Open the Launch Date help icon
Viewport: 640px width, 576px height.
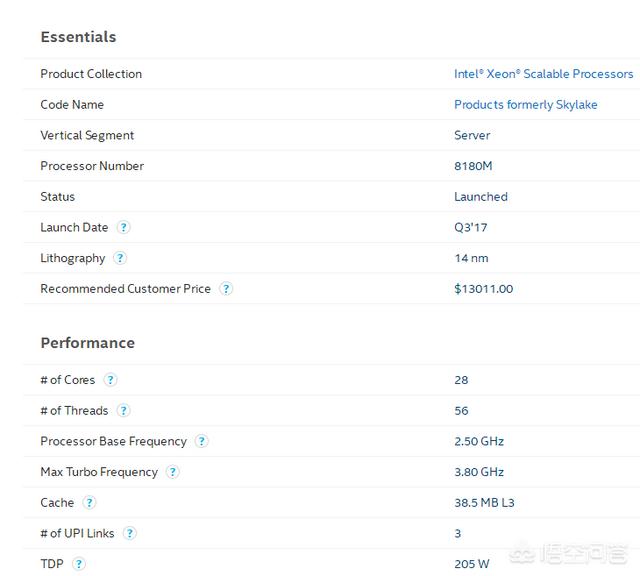coord(123,227)
